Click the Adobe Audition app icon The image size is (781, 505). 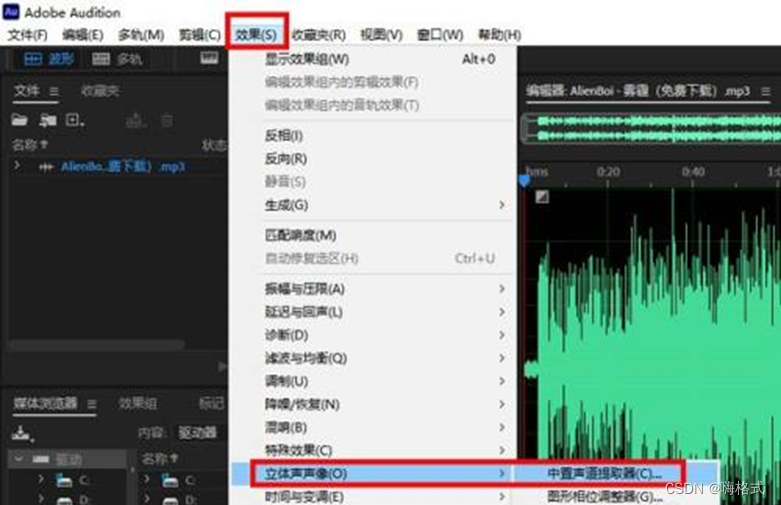(x=11, y=11)
